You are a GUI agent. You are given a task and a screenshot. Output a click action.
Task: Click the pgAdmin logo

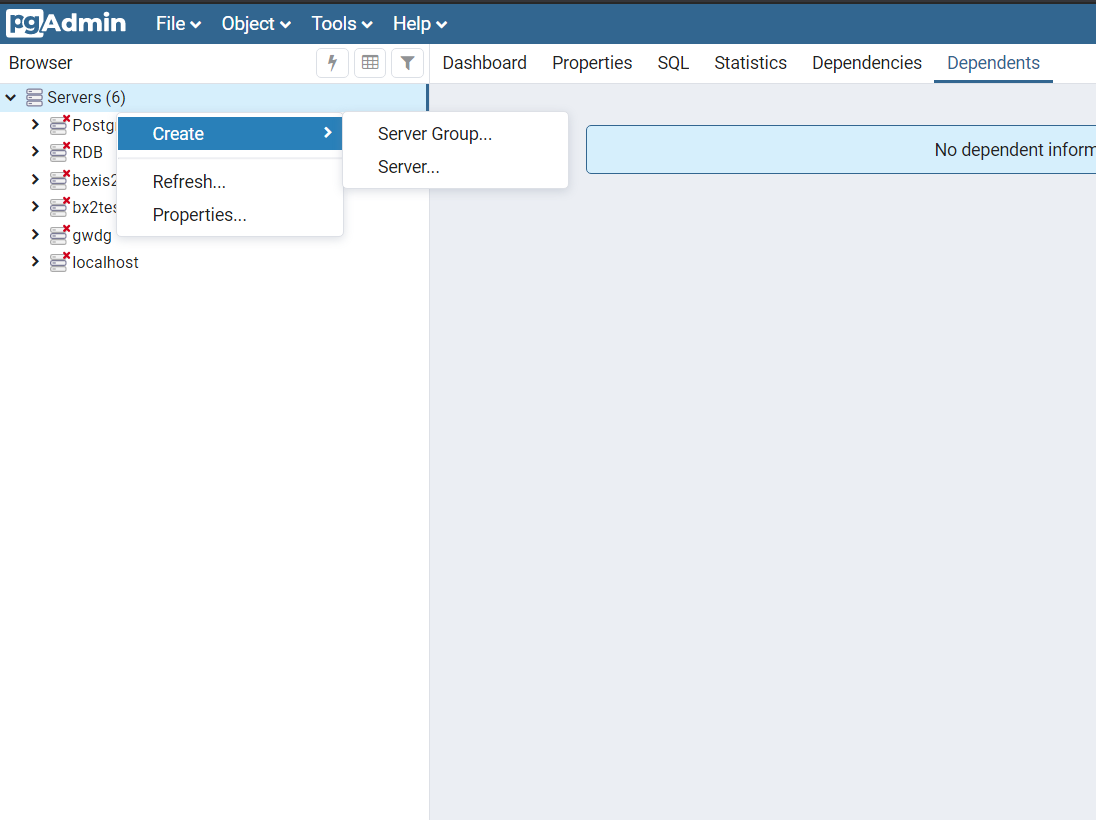(66, 23)
